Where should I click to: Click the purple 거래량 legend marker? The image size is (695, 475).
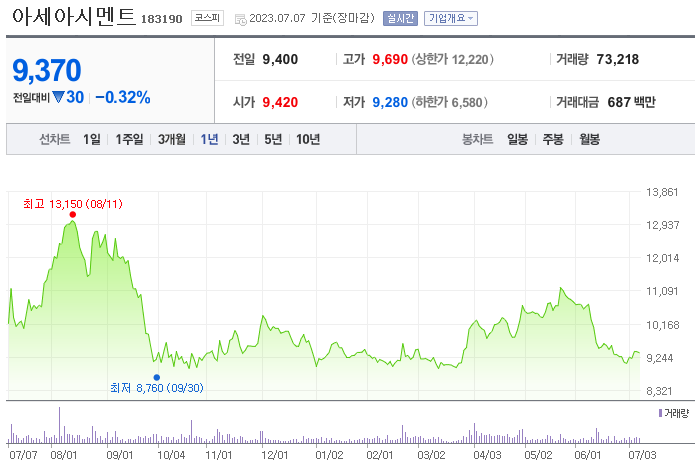[x=660, y=413]
